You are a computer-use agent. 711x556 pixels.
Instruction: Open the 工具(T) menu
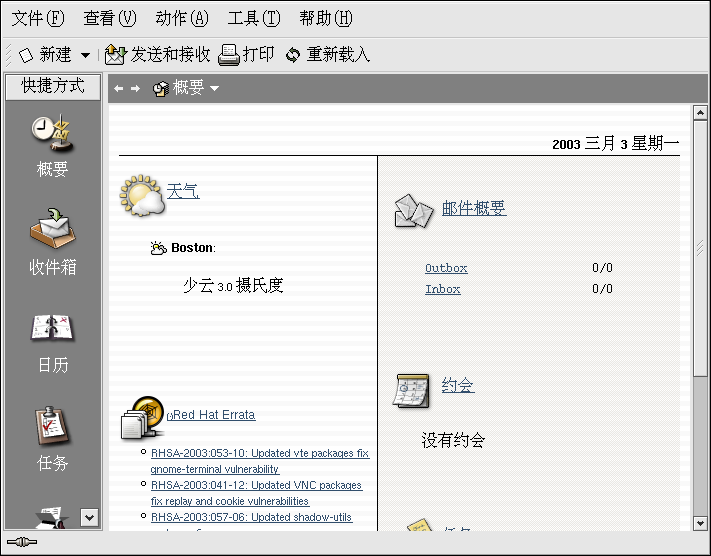pos(254,18)
